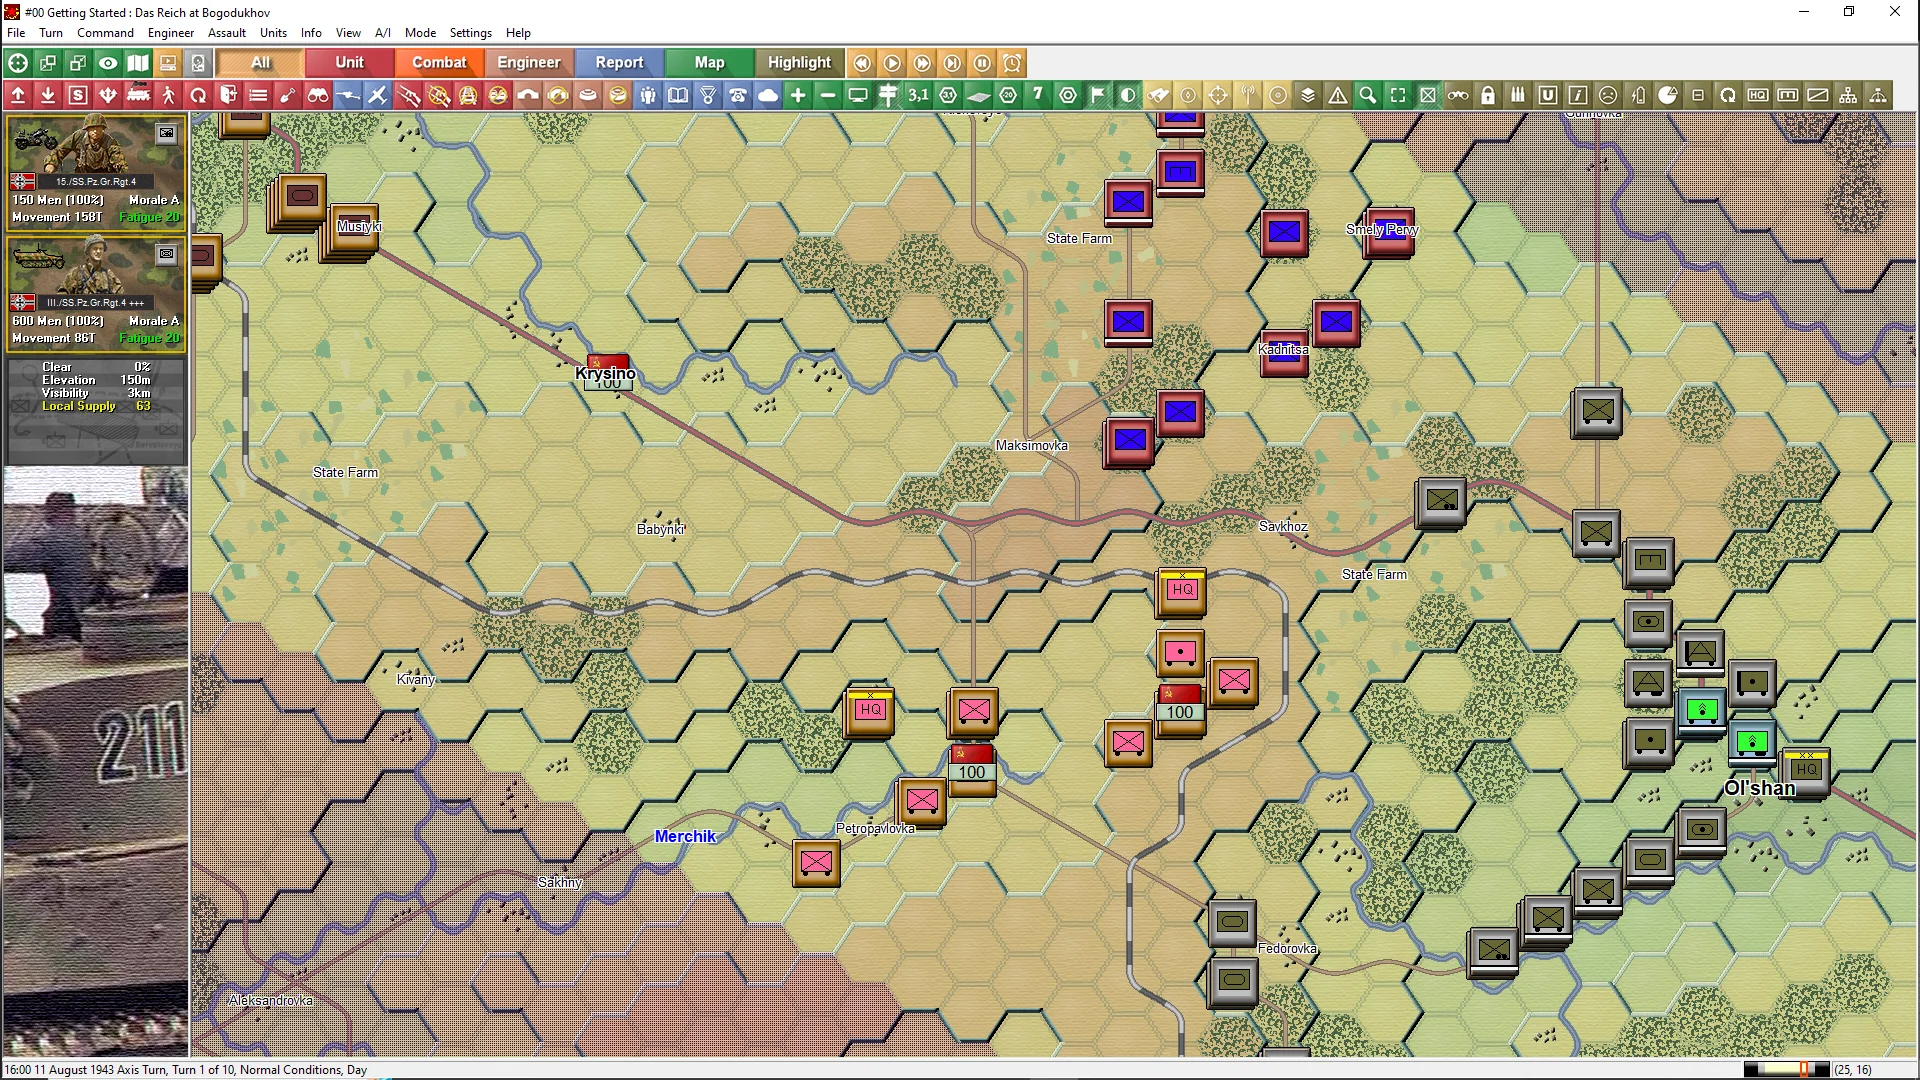This screenshot has height=1080, width=1920.
Task: Click the walking soldier on-foot icon
Action: [x=168, y=95]
